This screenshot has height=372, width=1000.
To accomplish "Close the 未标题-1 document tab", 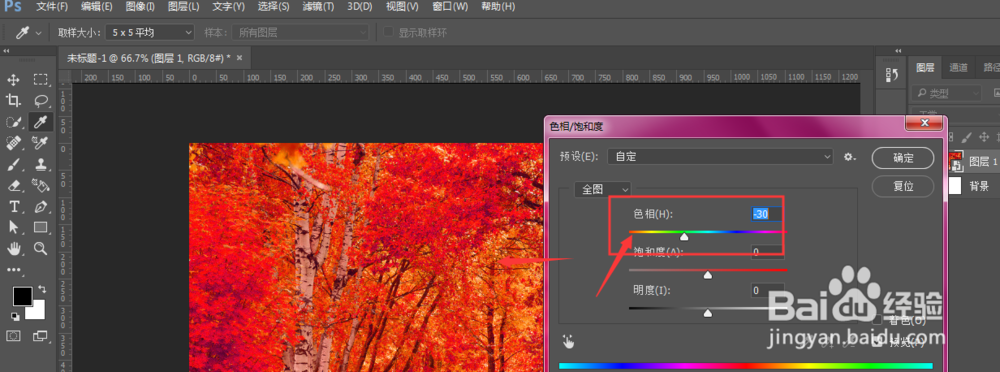I will point(240,58).
